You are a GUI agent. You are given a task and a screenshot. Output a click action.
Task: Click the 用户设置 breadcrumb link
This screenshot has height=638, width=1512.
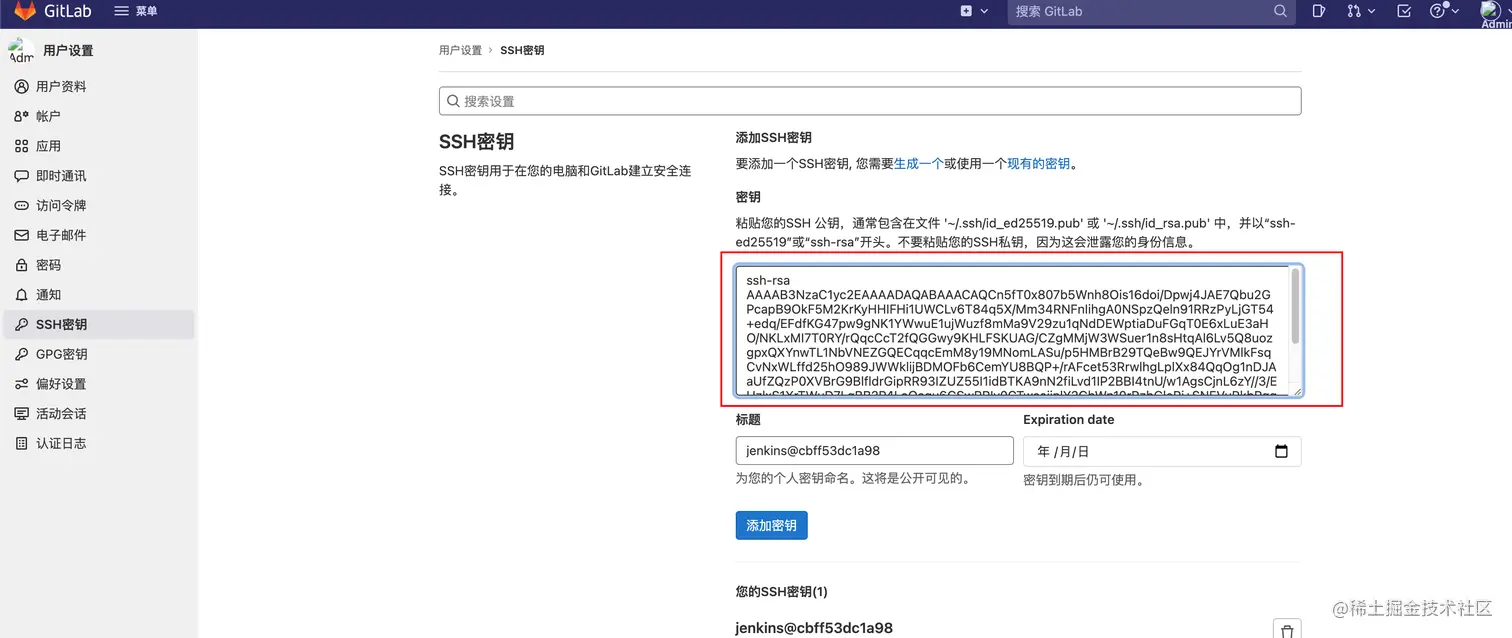(460, 50)
